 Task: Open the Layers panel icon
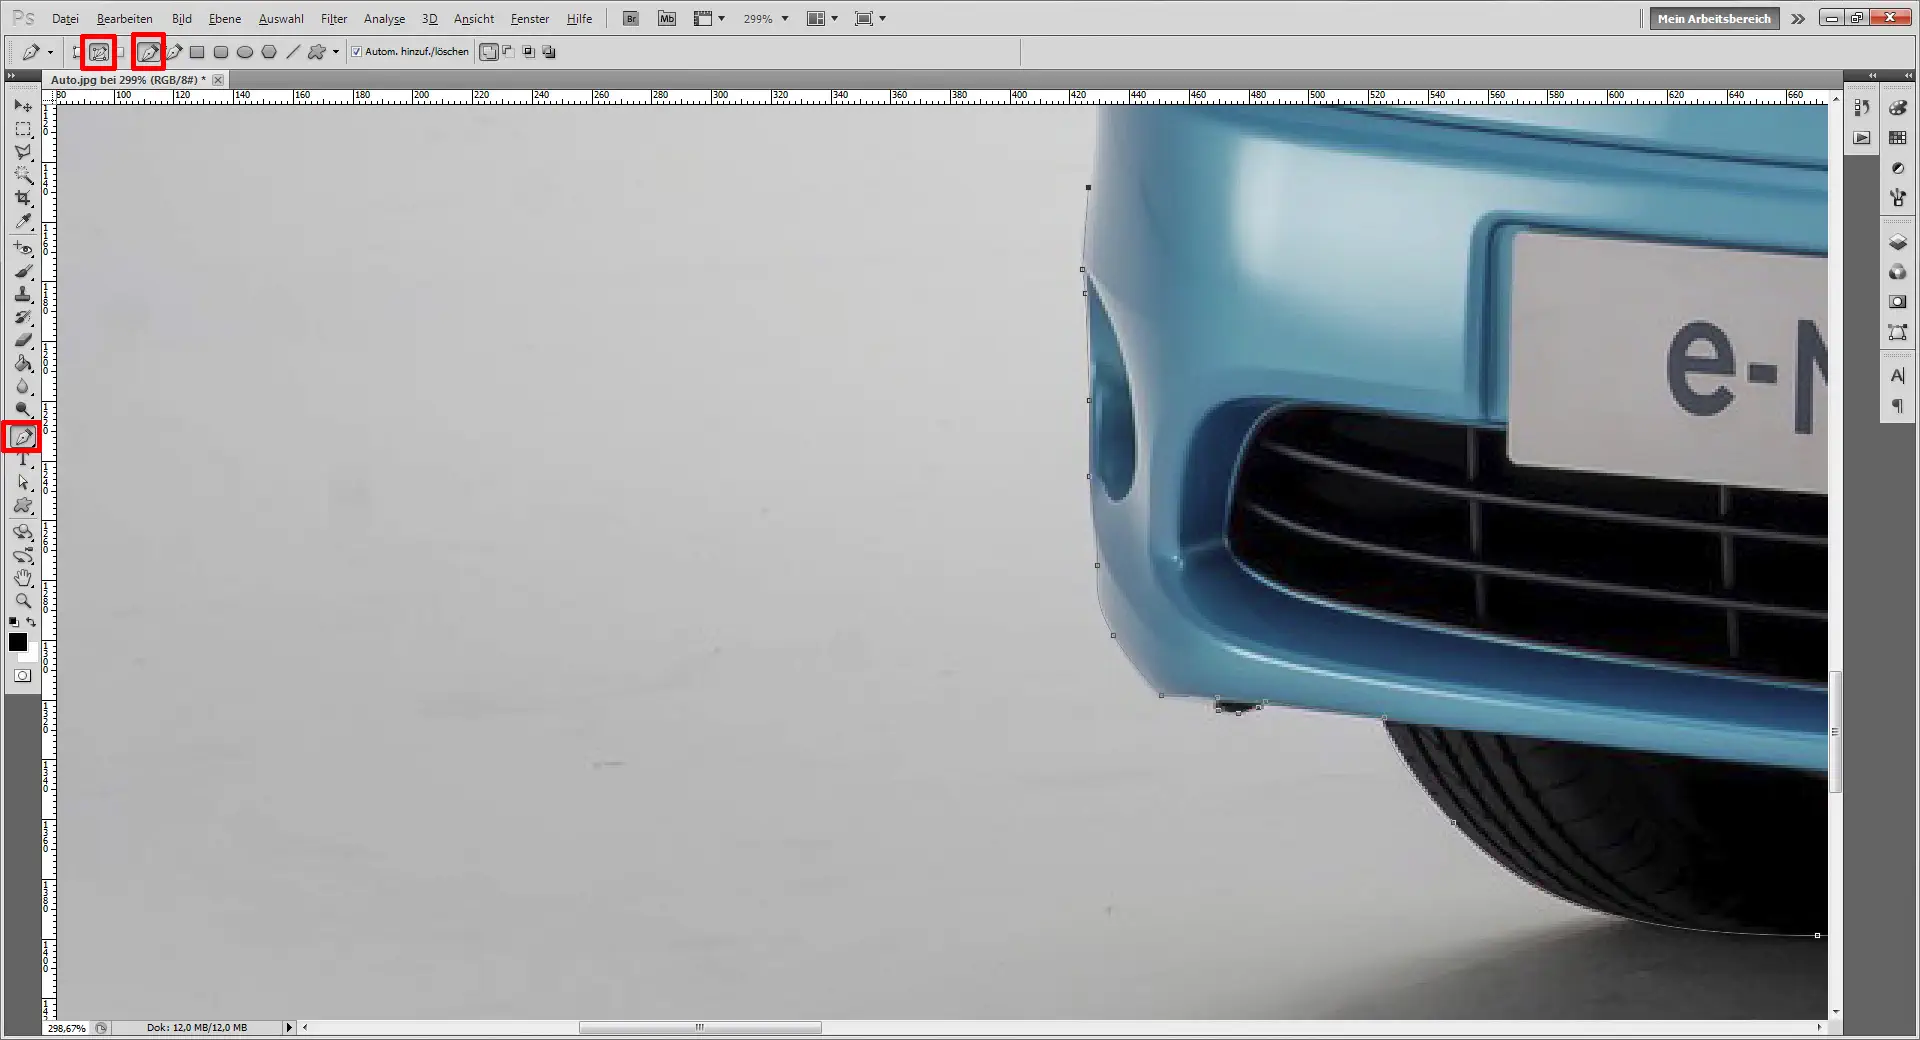pos(1896,240)
